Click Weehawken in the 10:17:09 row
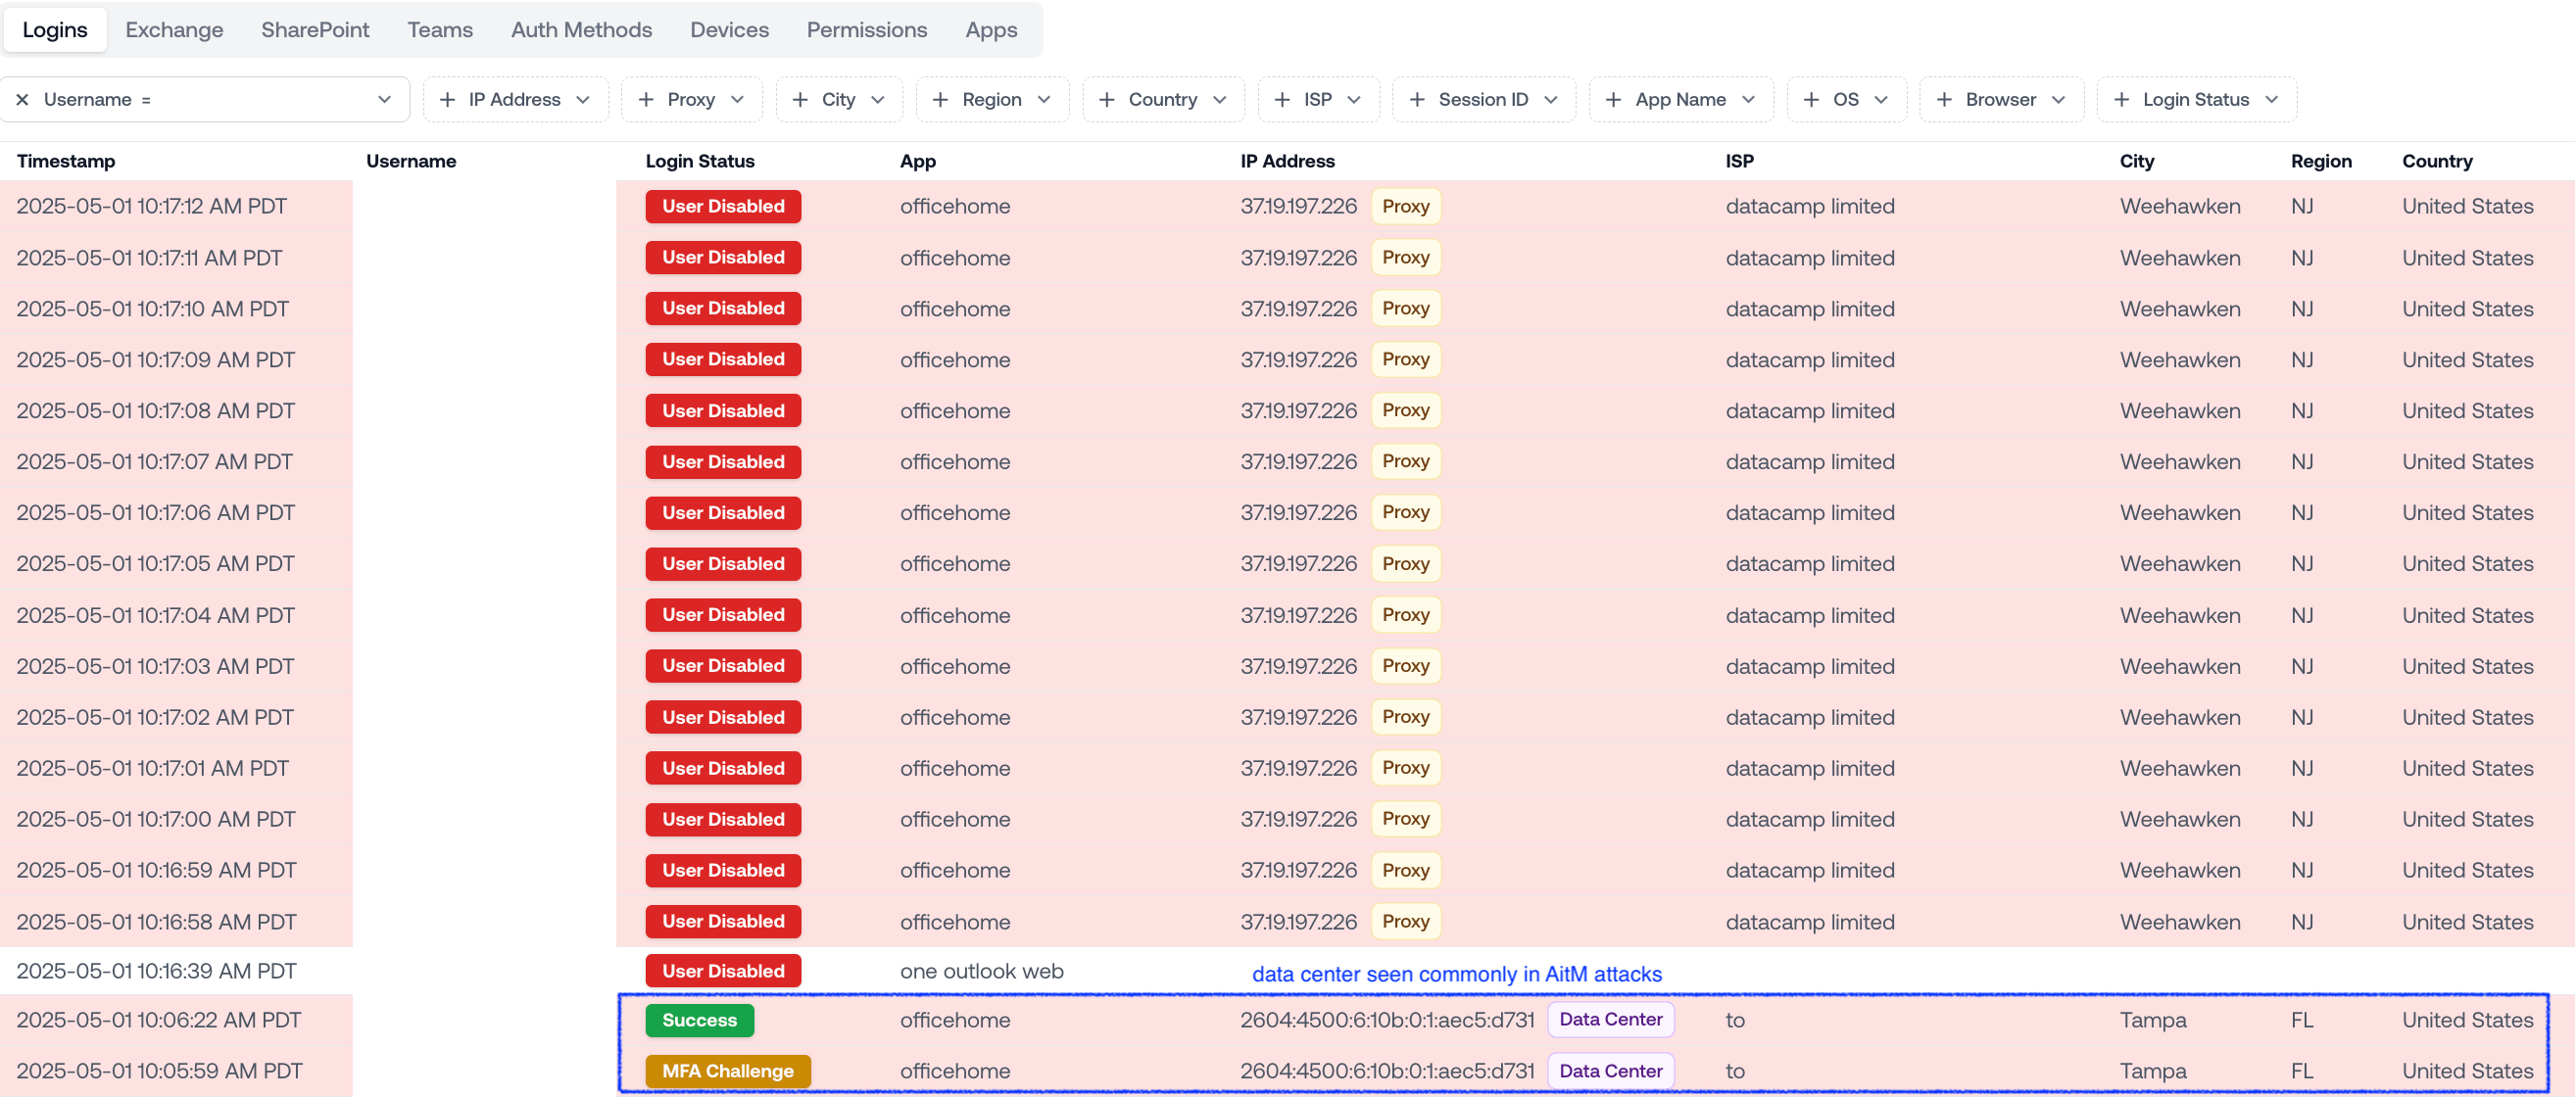Image resolution: width=2576 pixels, height=1097 pixels. coord(2179,360)
